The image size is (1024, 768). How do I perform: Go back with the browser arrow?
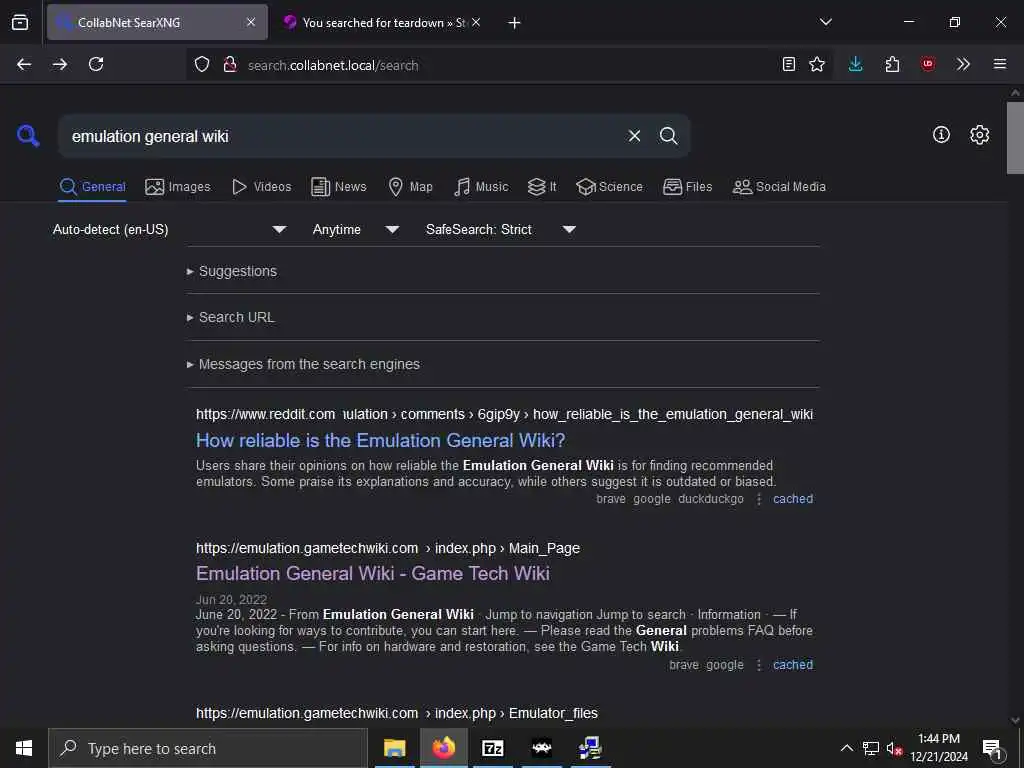coord(24,64)
